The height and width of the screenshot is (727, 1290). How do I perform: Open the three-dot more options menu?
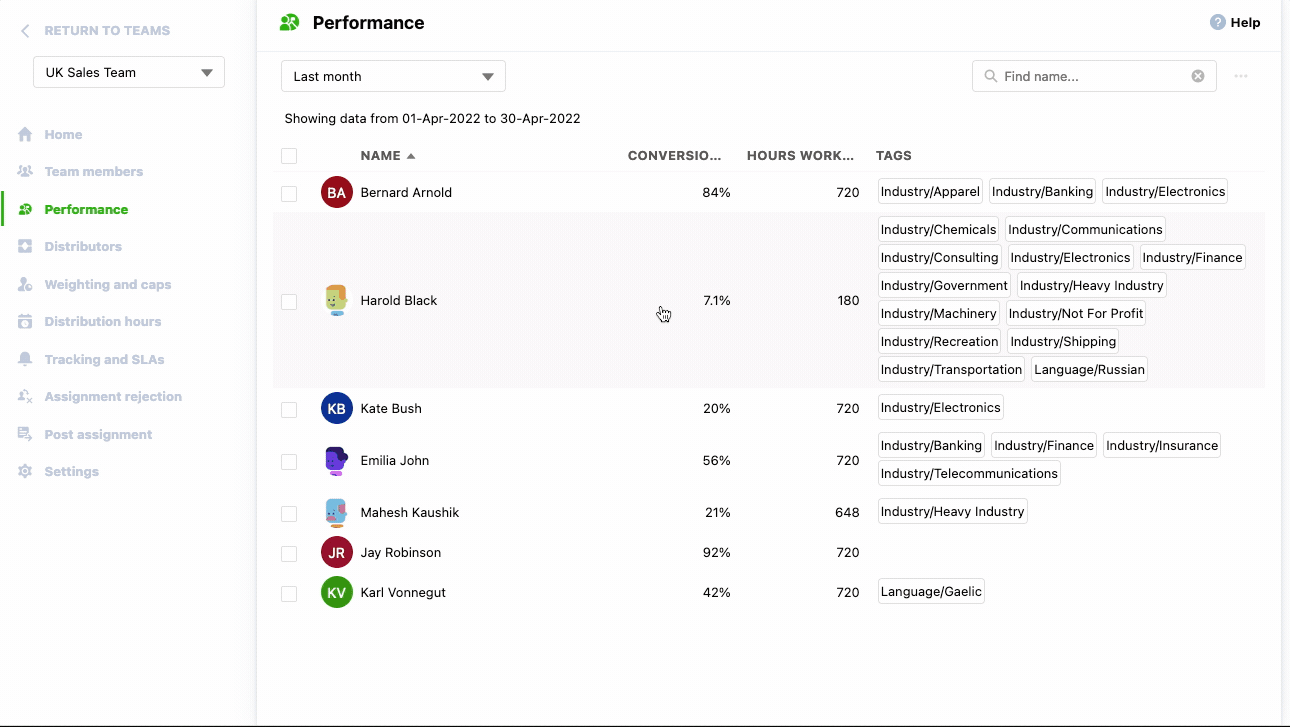tap(1241, 76)
